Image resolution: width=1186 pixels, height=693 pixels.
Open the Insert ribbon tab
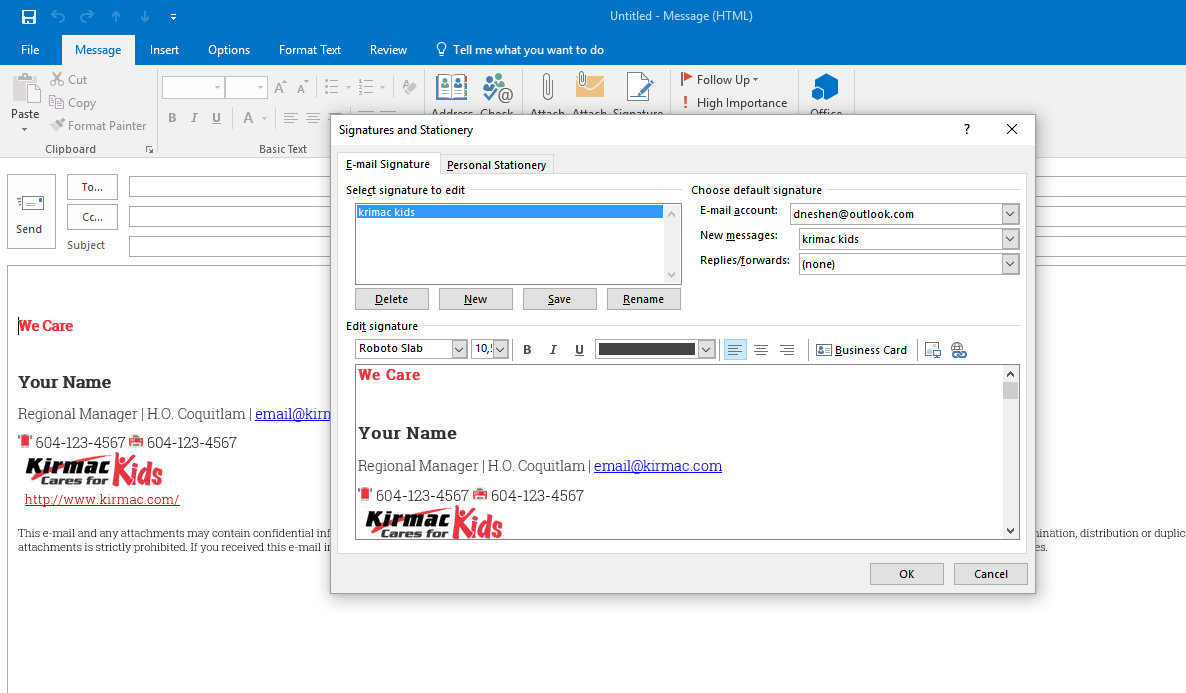164,50
